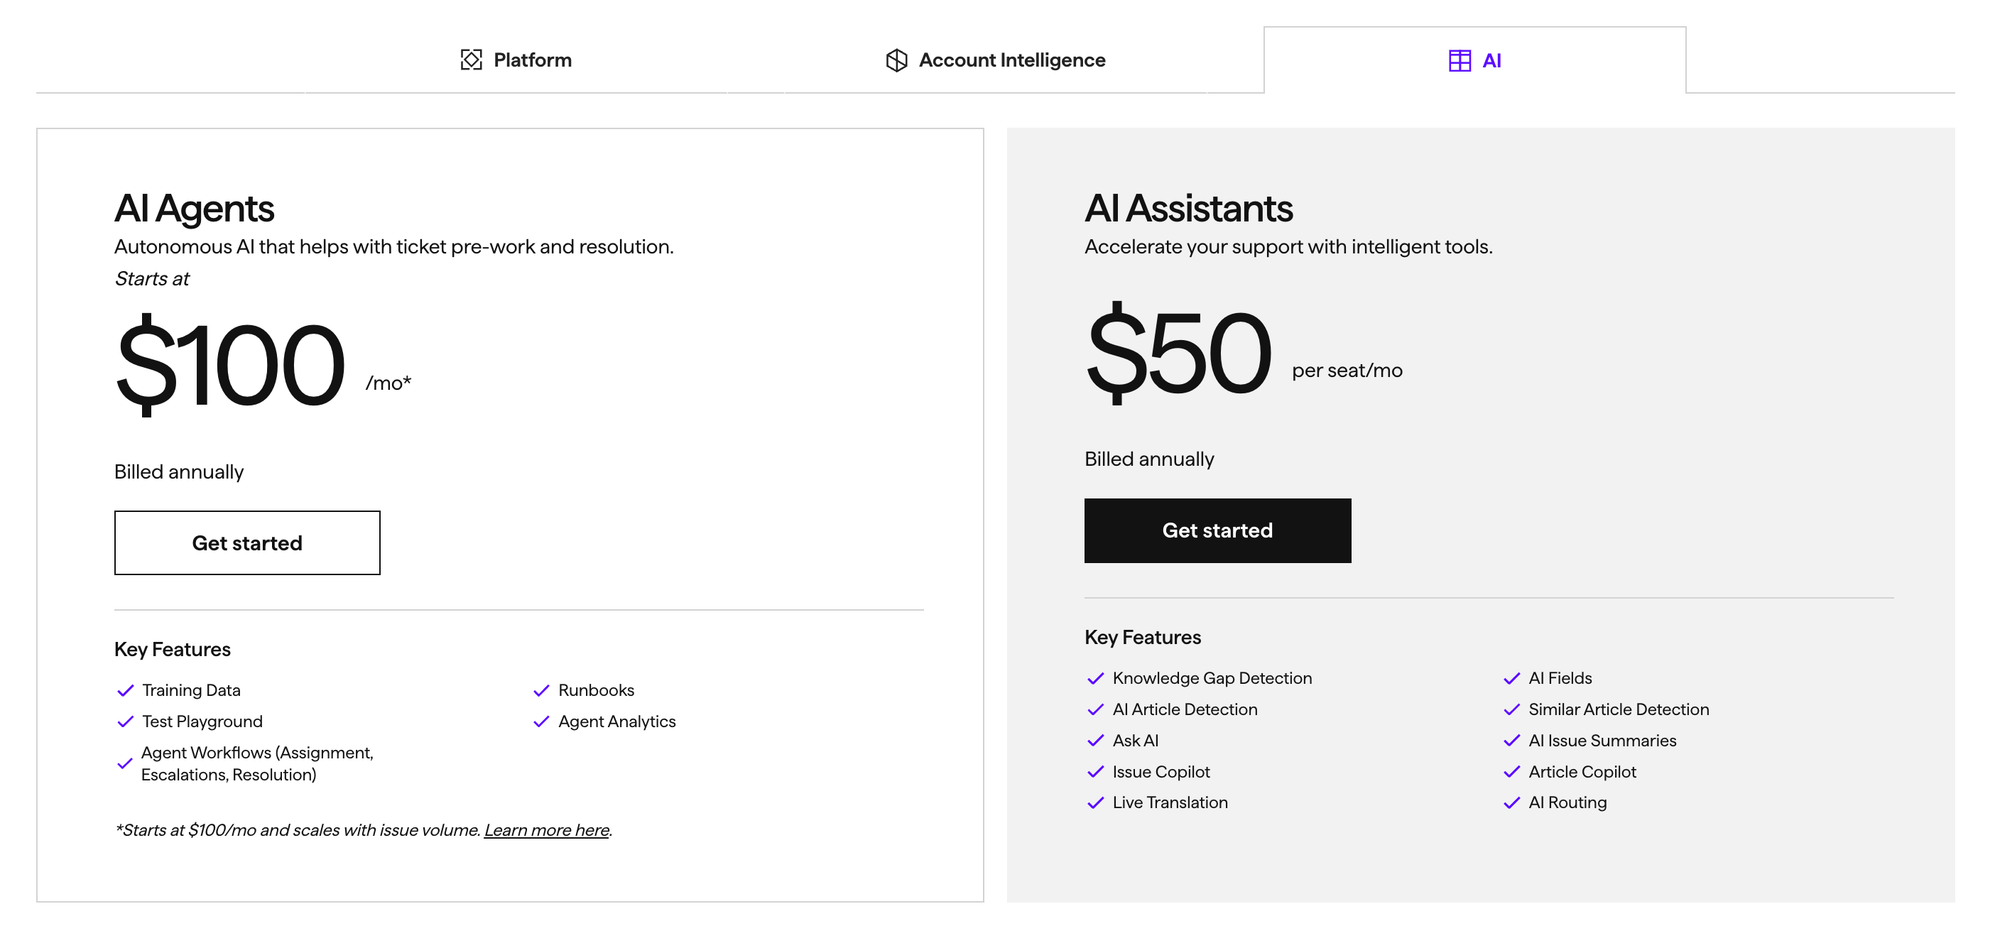
Task: Click the AI Agents card heading
Action: point(194,209)
